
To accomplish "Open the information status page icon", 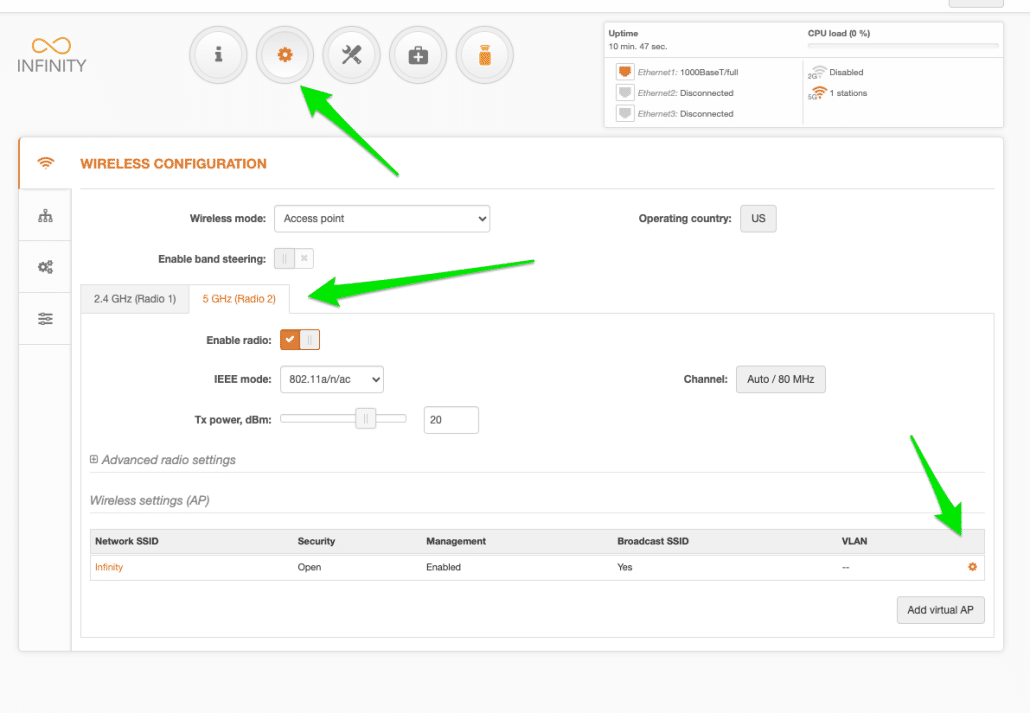I will tap(219, 55).
